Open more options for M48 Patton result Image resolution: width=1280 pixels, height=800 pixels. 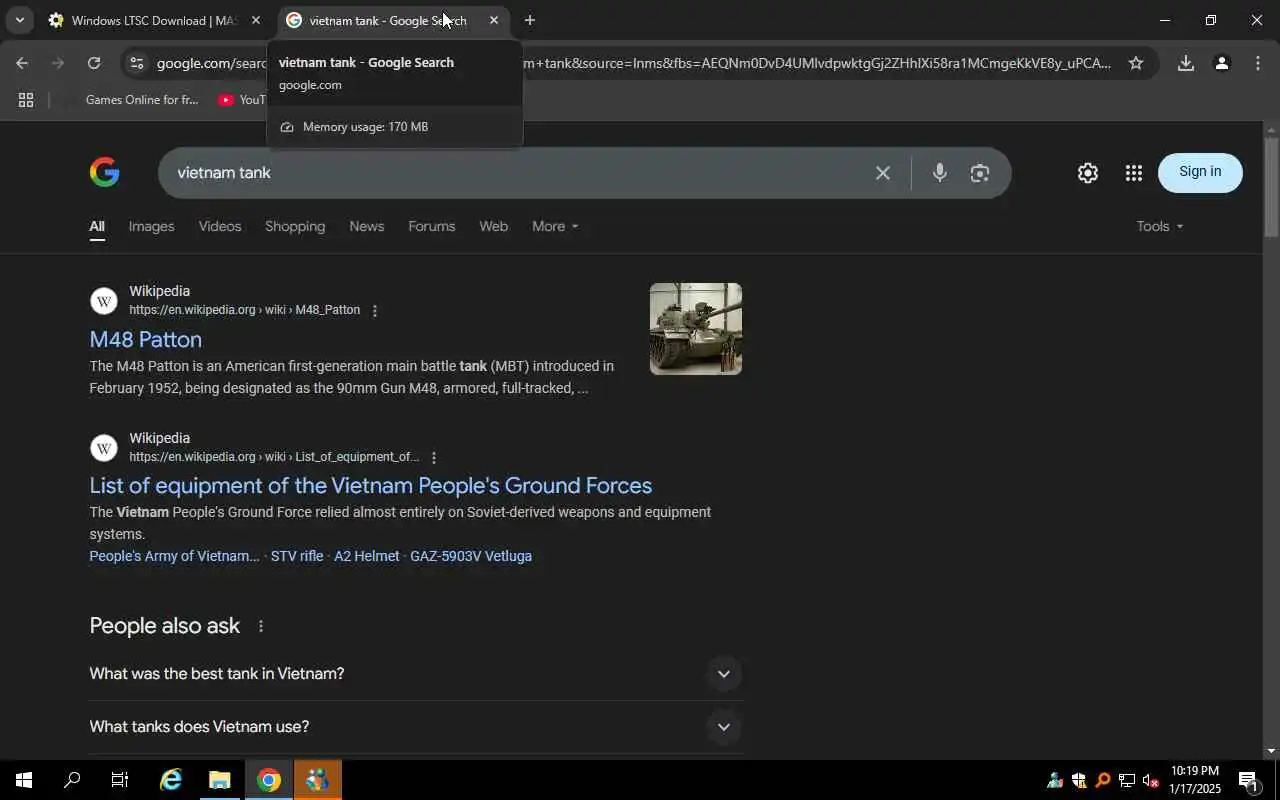[375, 311]
